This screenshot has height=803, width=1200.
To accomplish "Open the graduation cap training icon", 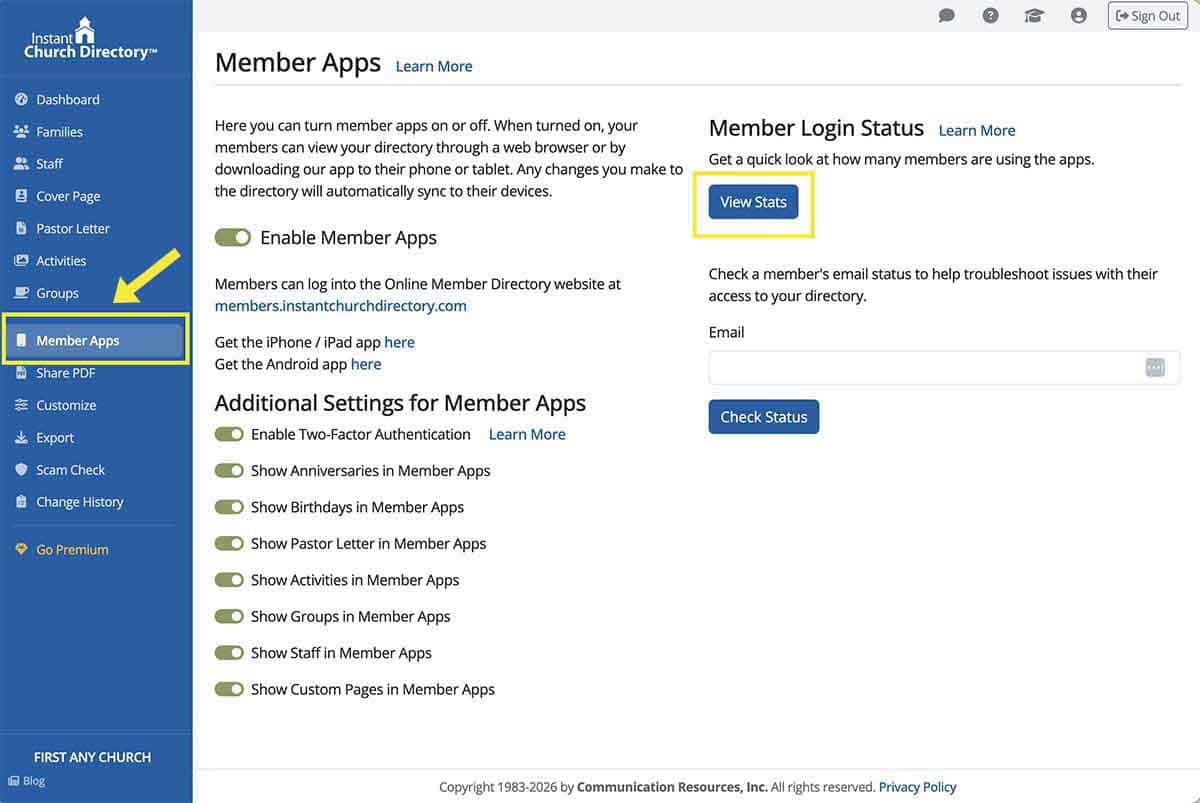I will tap(1034, 16).
